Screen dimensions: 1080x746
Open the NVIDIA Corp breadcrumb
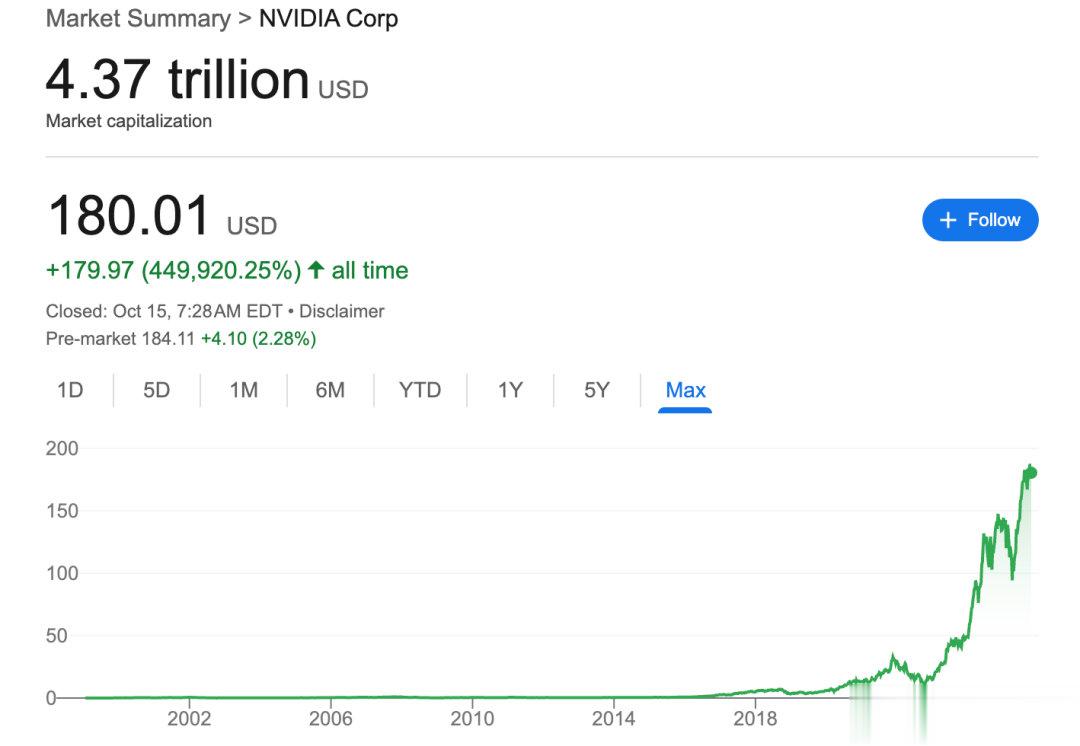328,19
